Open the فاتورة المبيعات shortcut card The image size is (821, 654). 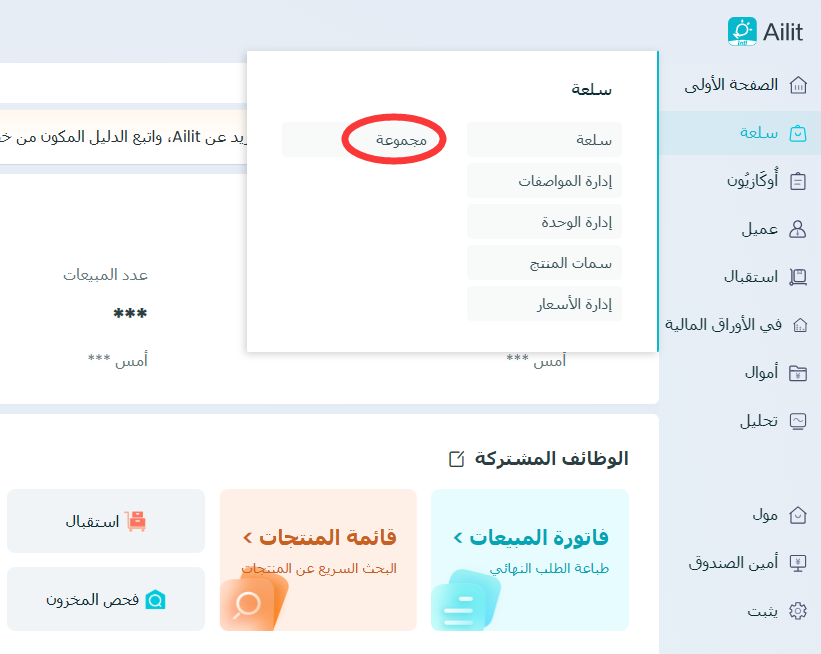click(x=529, y=560)
